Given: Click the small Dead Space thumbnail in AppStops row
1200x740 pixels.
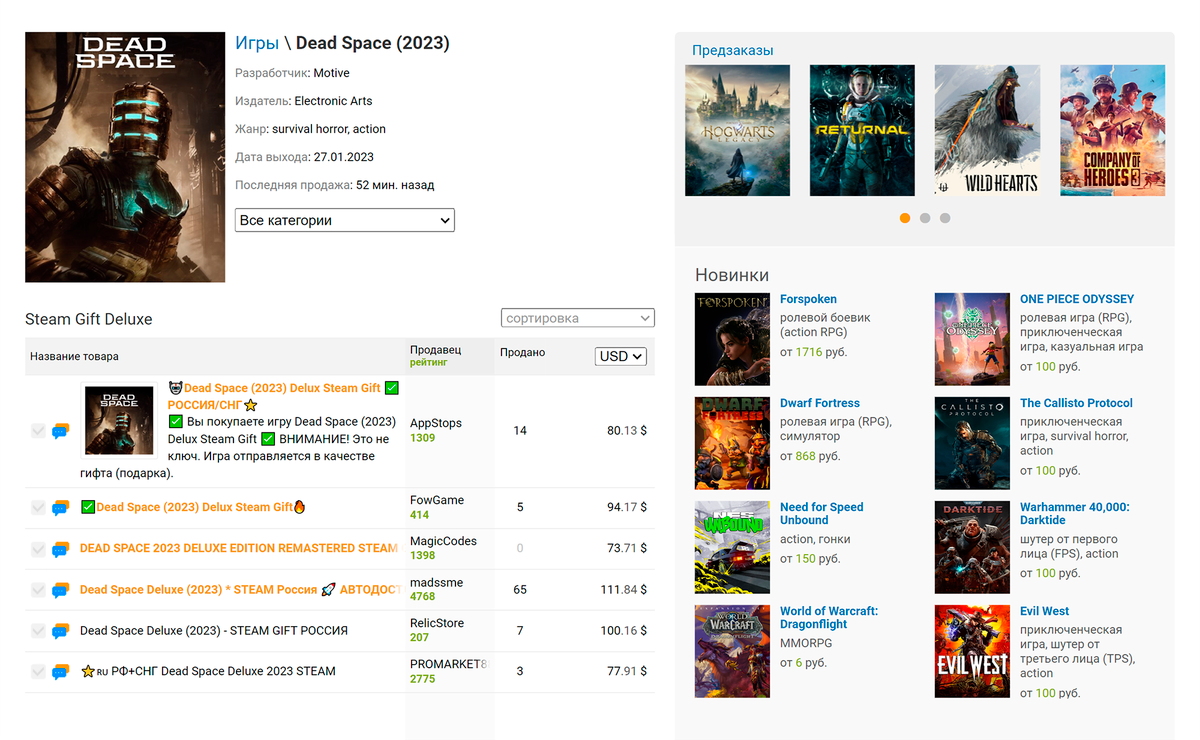Looking at the screenshot, I should [119, 419].
